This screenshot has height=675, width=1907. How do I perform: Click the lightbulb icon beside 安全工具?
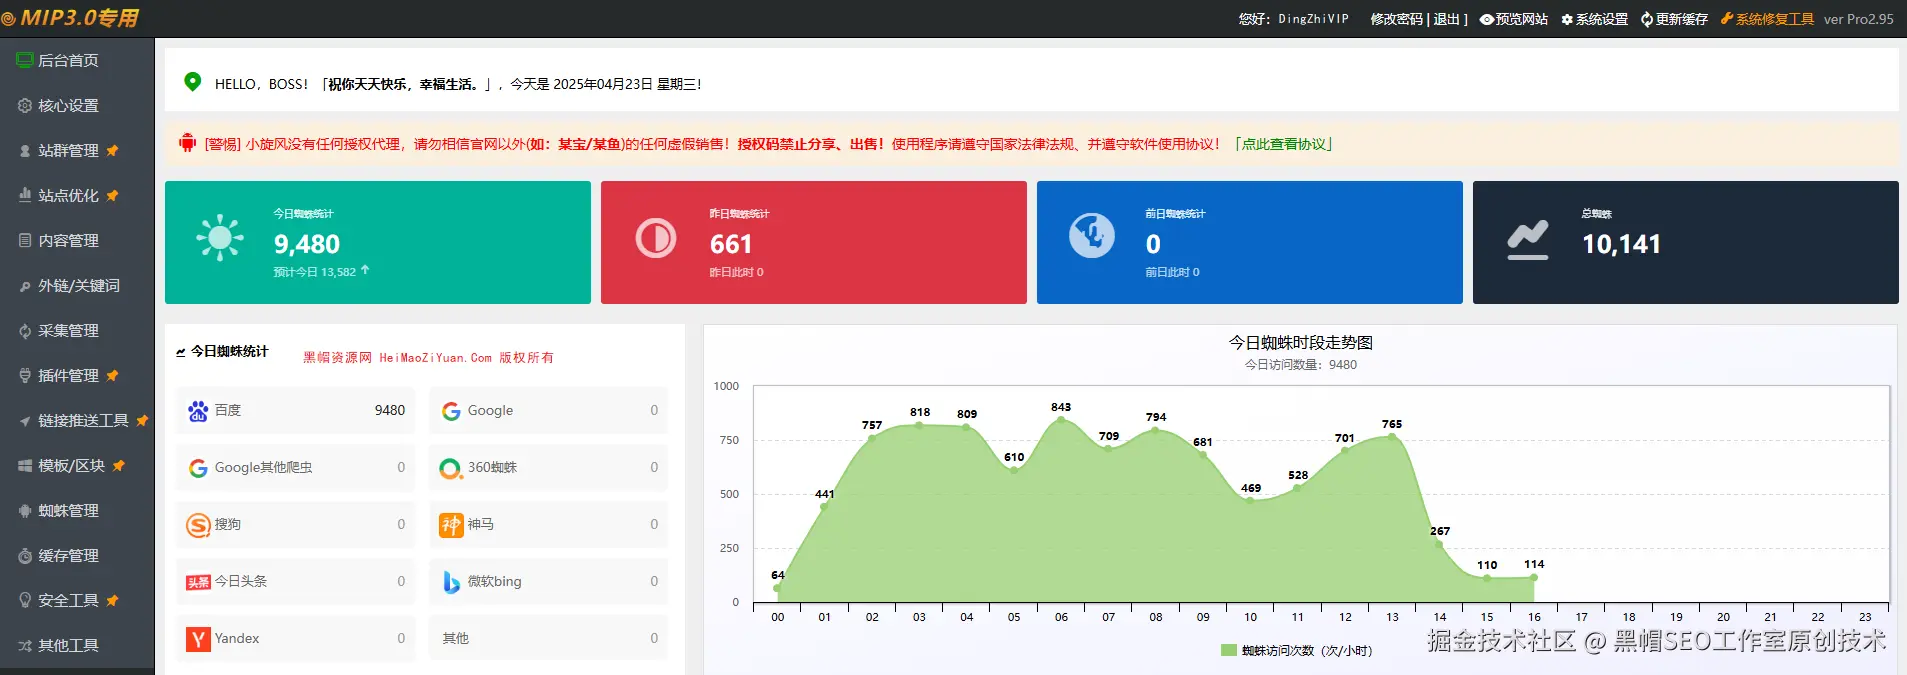pos(25,600)
